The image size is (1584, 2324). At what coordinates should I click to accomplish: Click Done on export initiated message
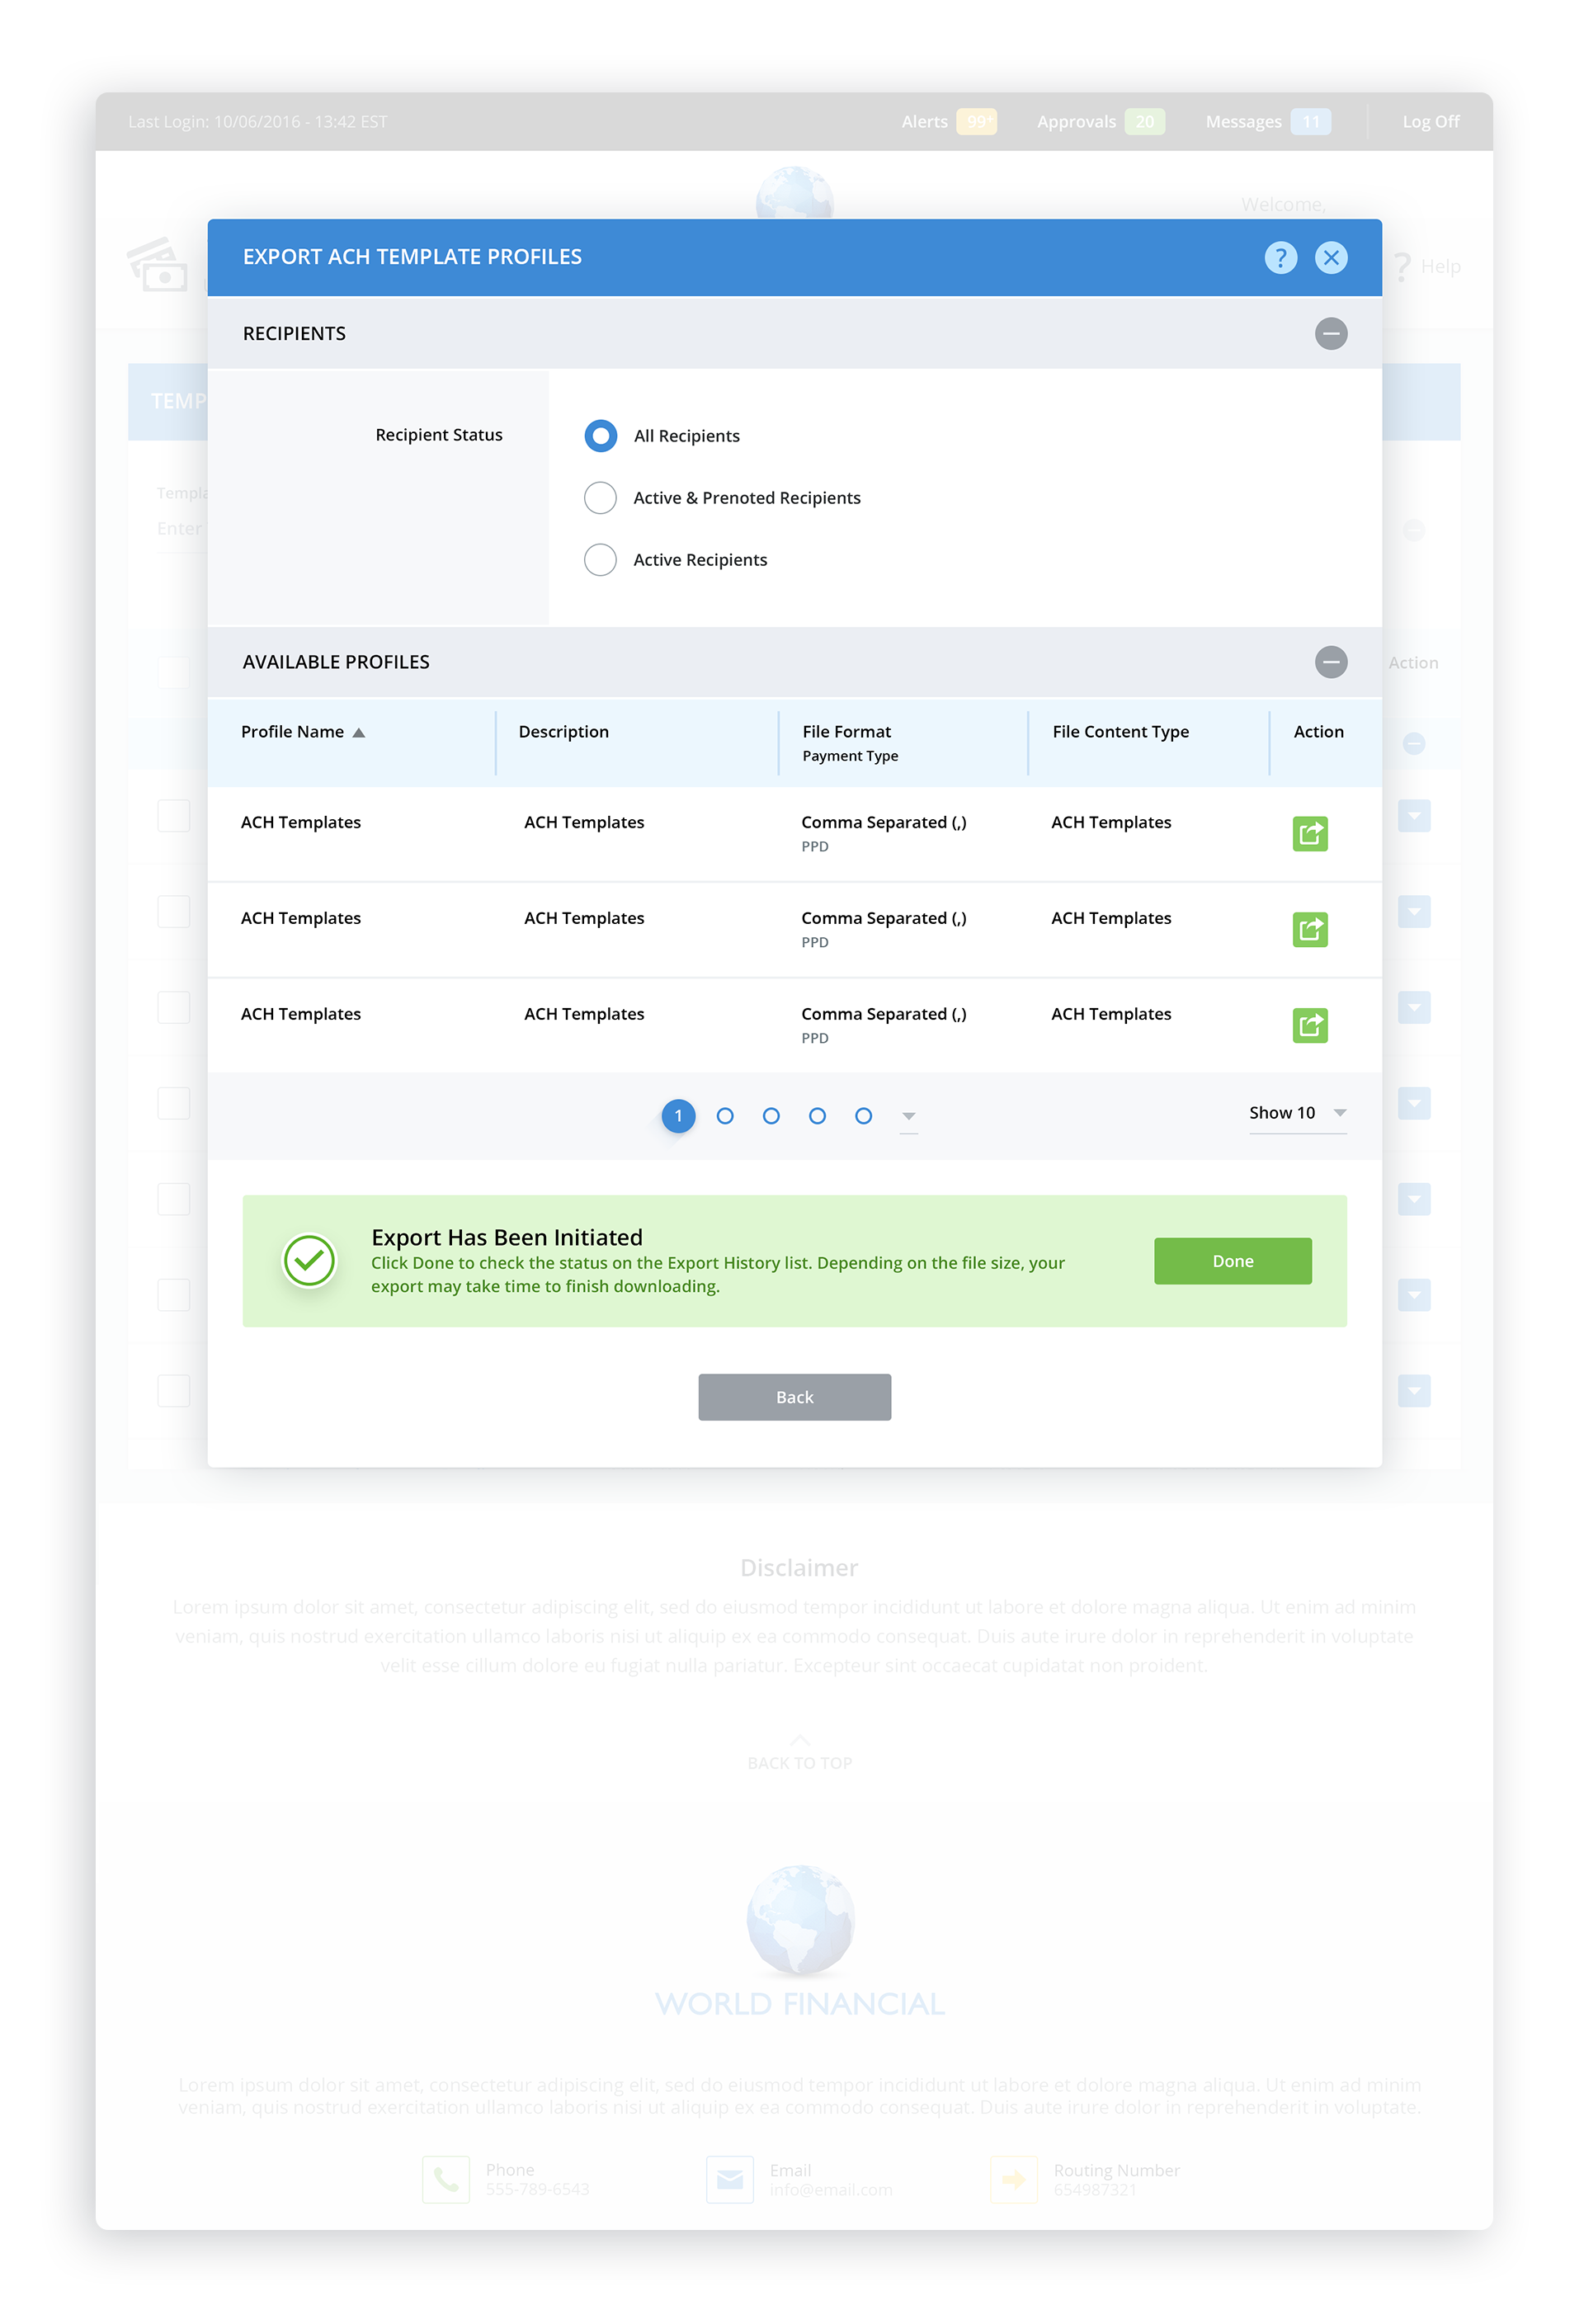1232,1260
